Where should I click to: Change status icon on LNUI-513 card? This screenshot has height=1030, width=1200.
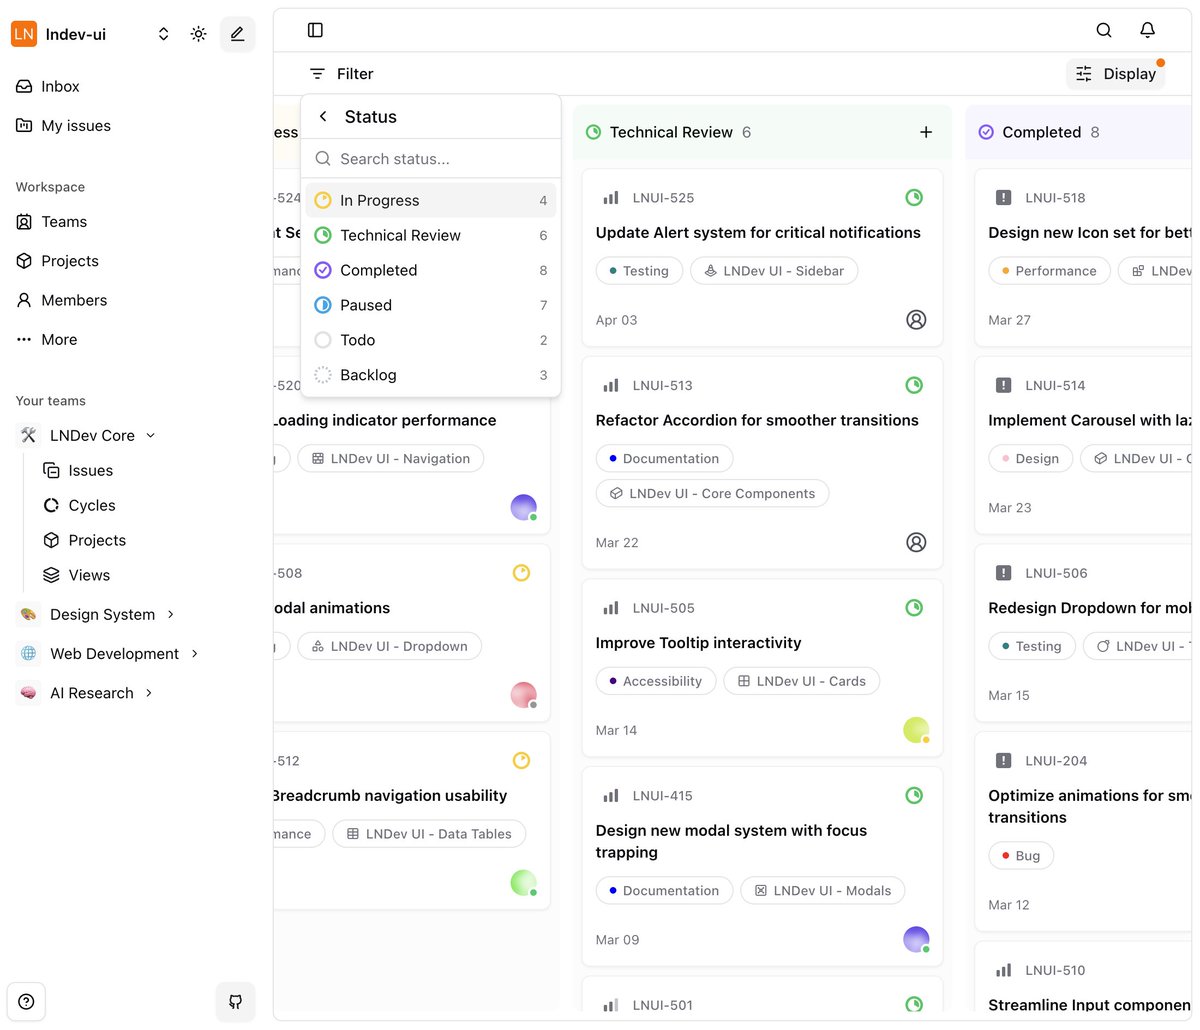(x=914, y=385)
